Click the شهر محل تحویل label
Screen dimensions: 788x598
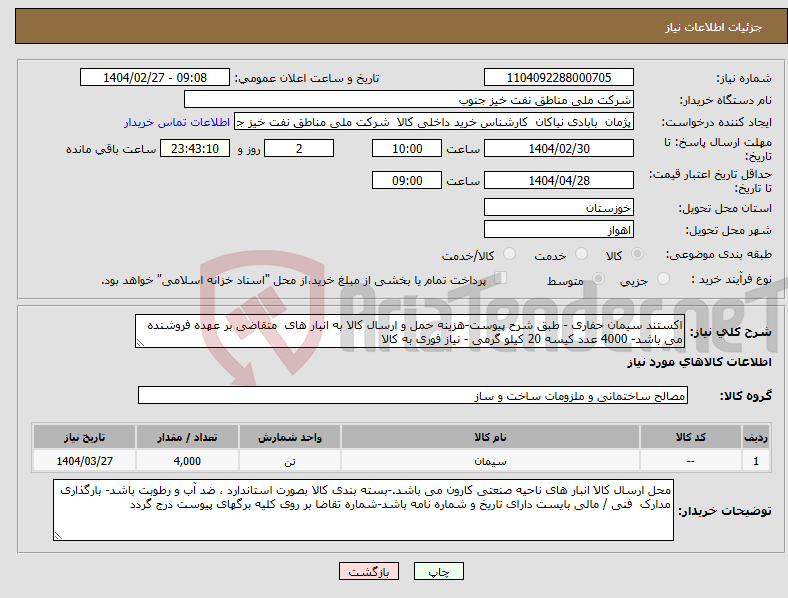point(728,231)
